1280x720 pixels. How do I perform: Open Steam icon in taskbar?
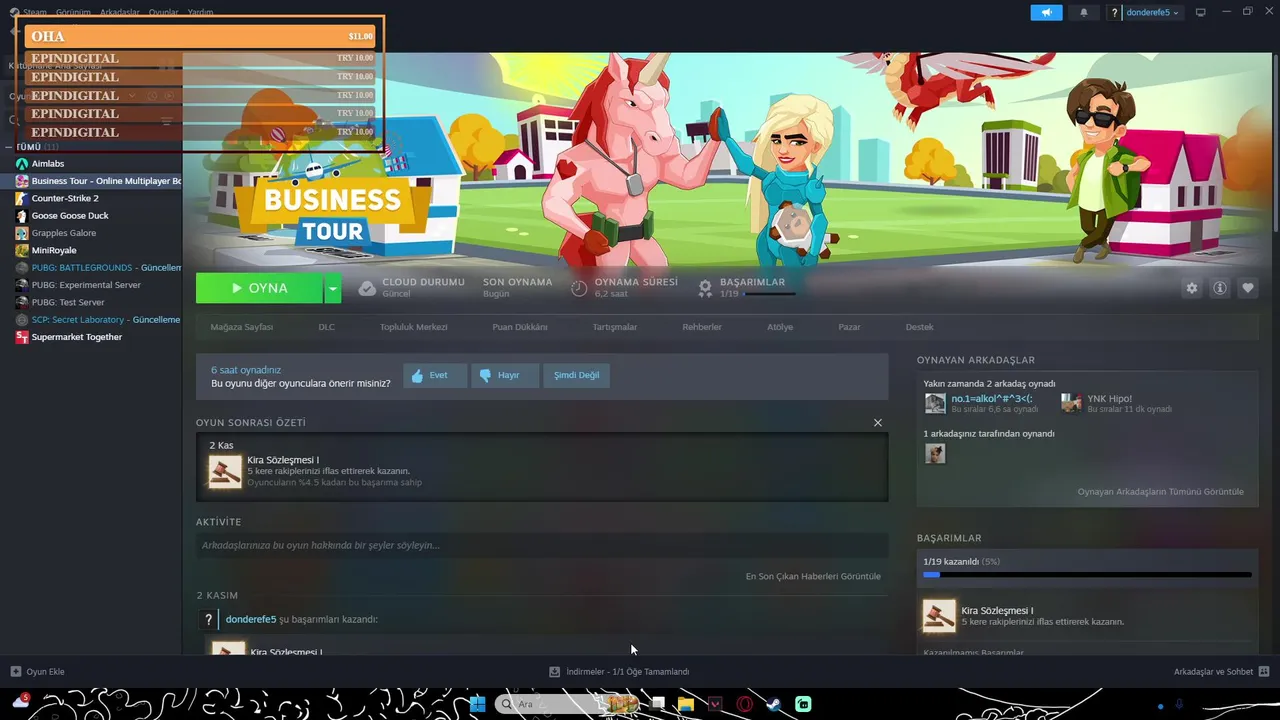click(x=773, y=704)
